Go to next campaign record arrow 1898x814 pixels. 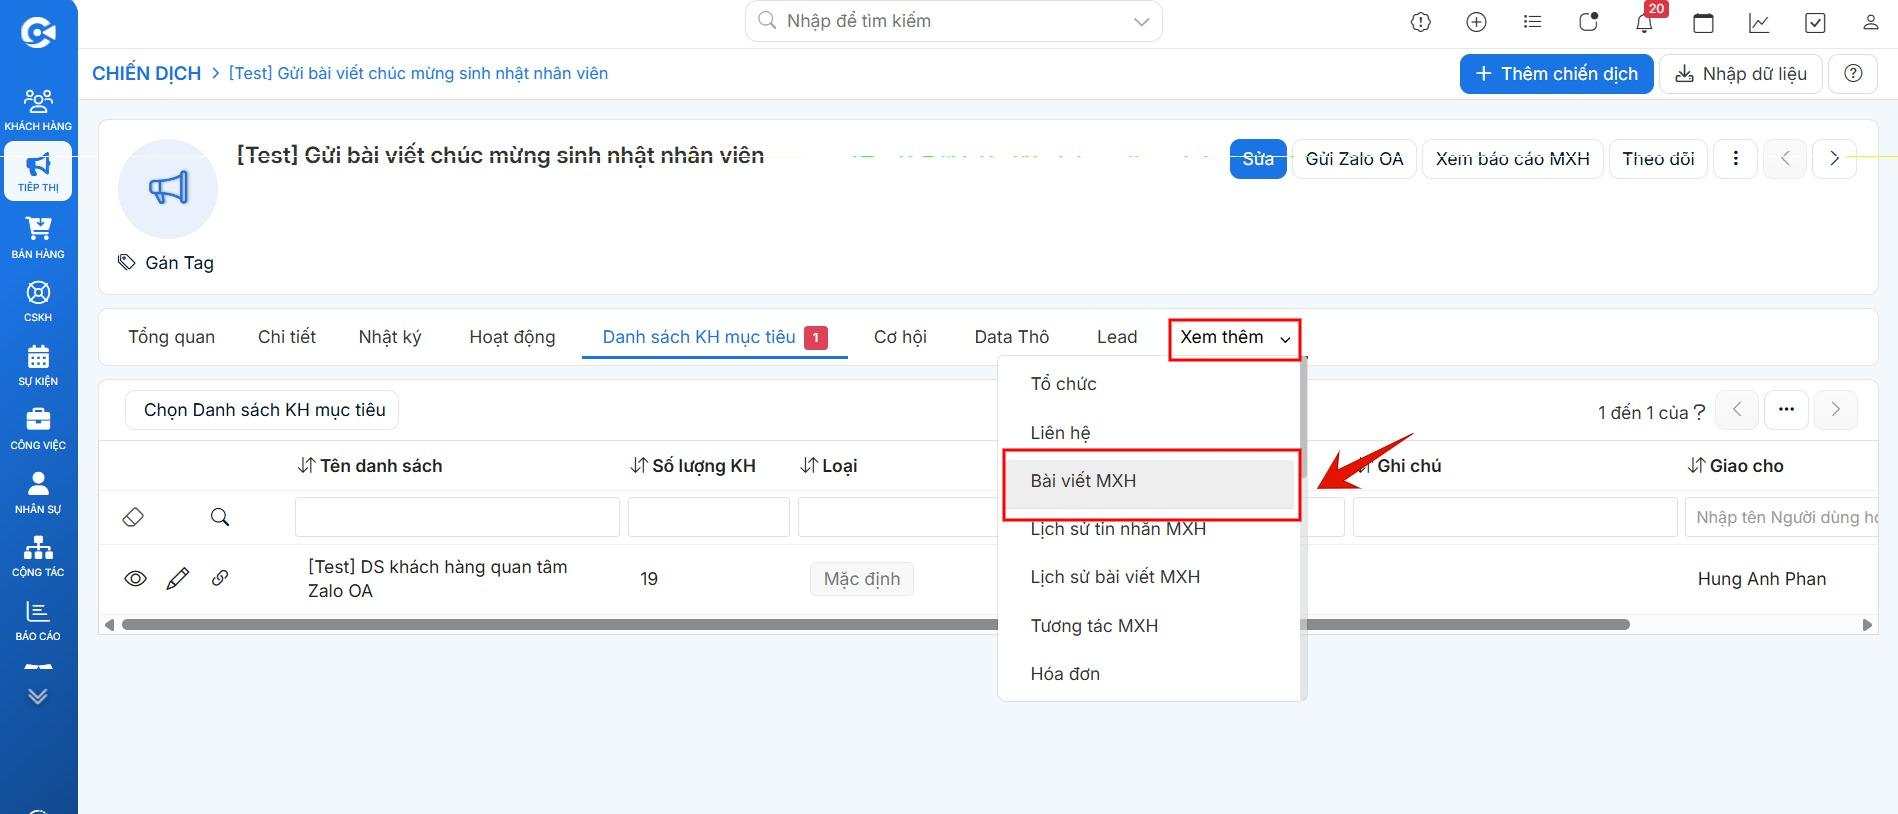(1834, 158)
